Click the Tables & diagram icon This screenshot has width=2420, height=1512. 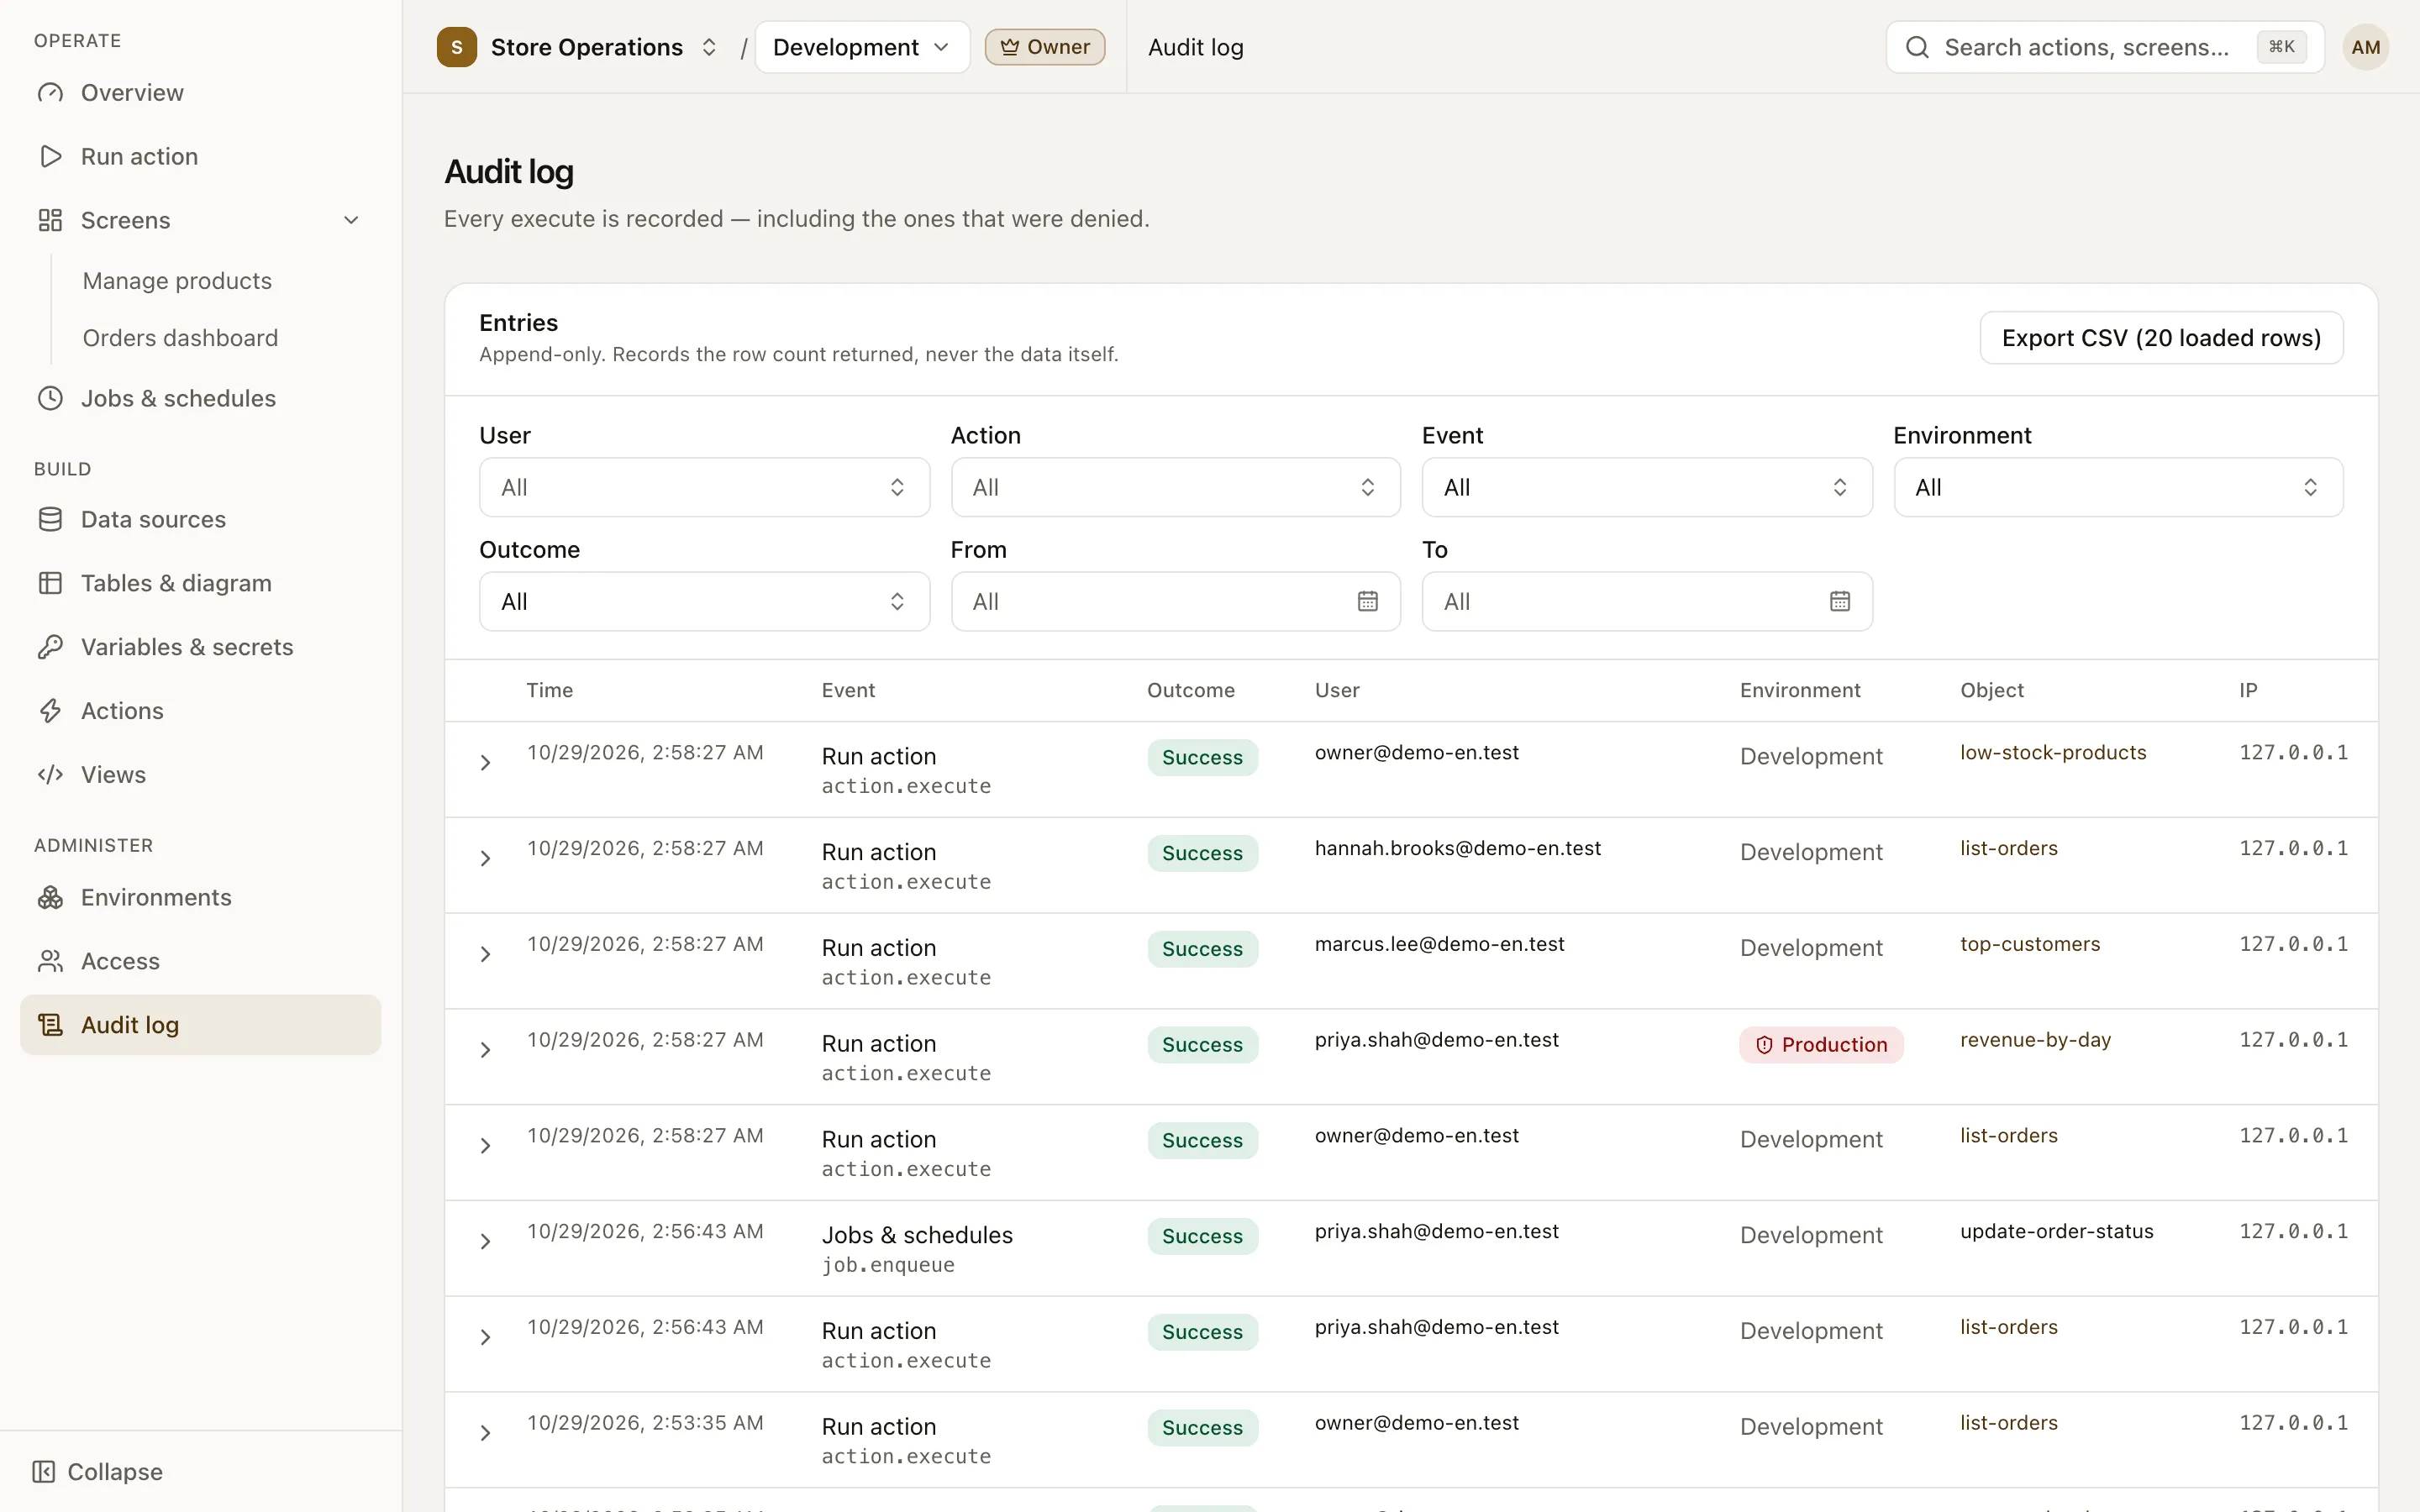click(50, 583)
